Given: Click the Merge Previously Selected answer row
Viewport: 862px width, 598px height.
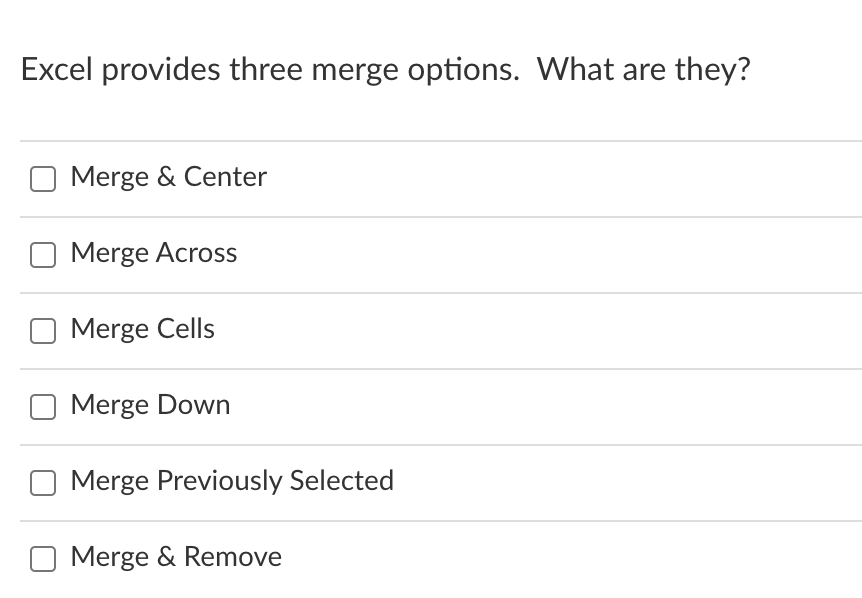Looking at the screenshot, I should 430,481.
